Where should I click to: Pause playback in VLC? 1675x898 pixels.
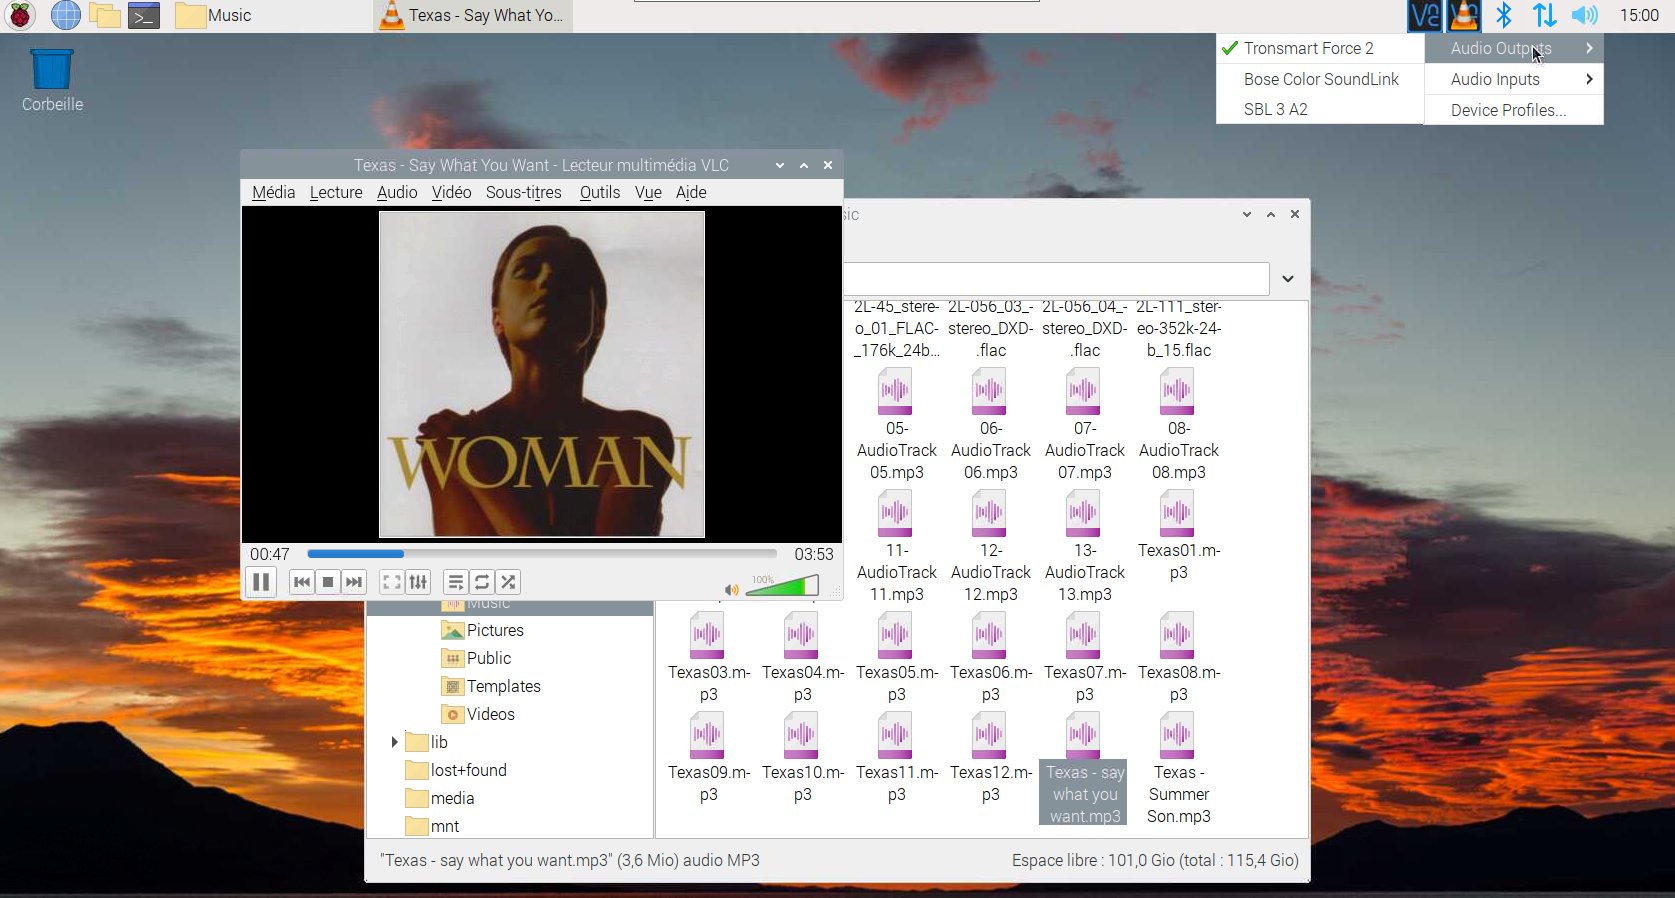[x=261, y=582]
